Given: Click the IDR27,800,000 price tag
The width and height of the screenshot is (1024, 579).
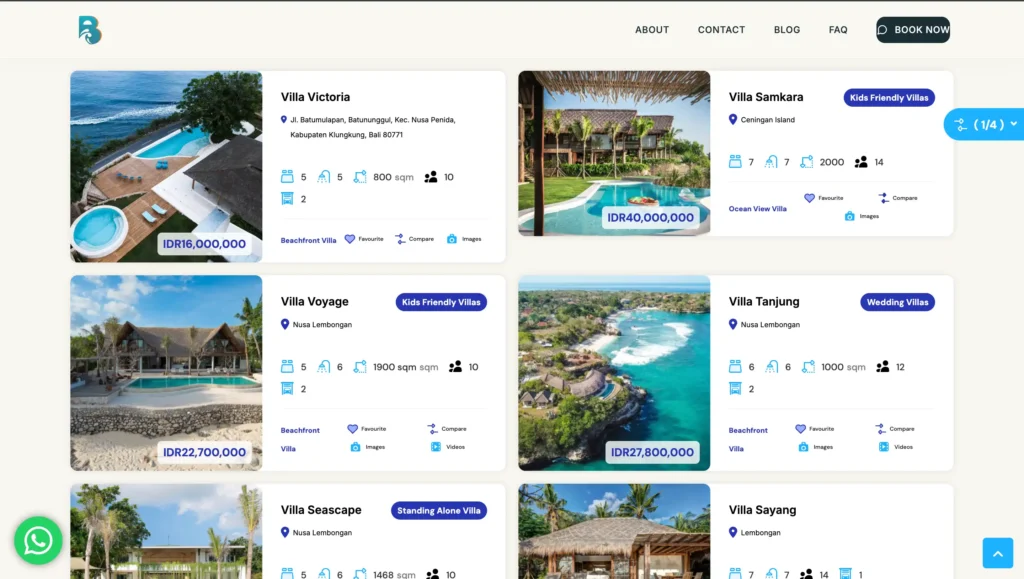Looking at the screenshot, I should [652, 452].
